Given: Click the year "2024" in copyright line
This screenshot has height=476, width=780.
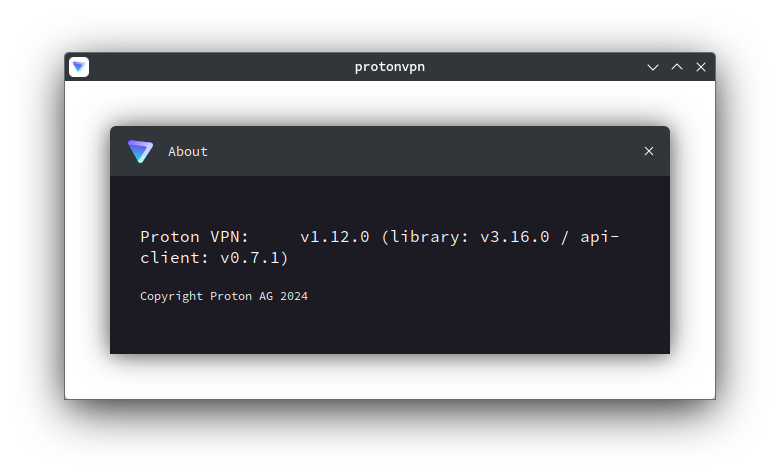Looking at the screenshot, I should 294,296.
